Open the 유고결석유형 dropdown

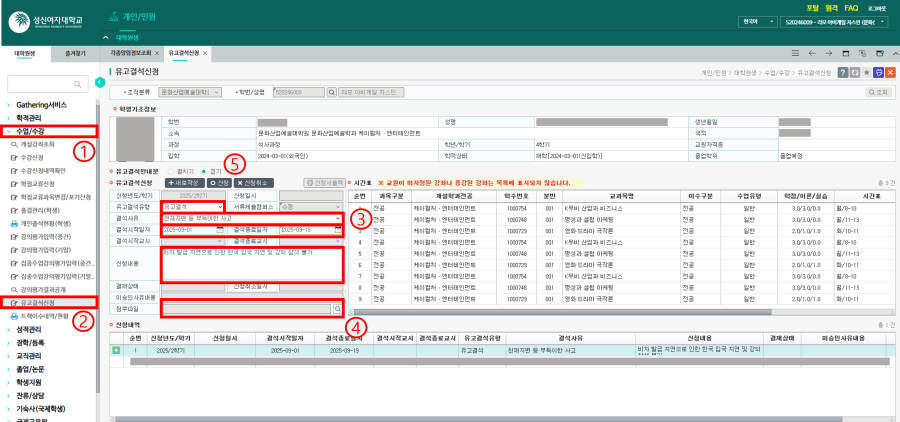193,206
